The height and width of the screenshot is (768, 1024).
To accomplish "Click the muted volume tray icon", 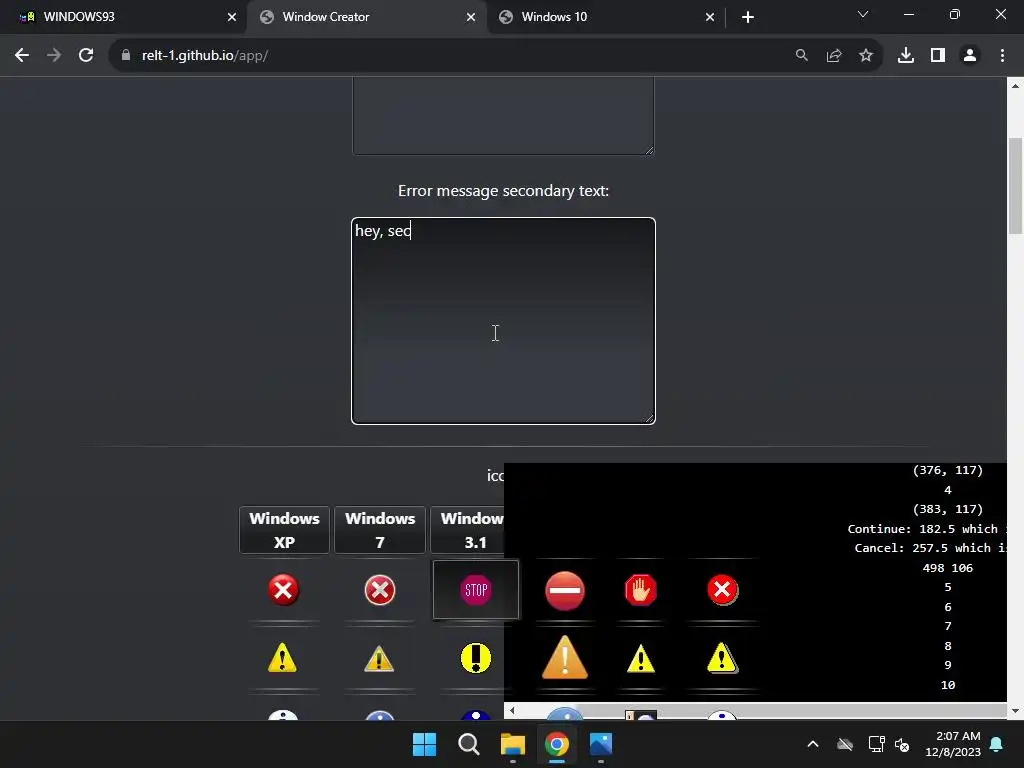I will tap(903, 744).
